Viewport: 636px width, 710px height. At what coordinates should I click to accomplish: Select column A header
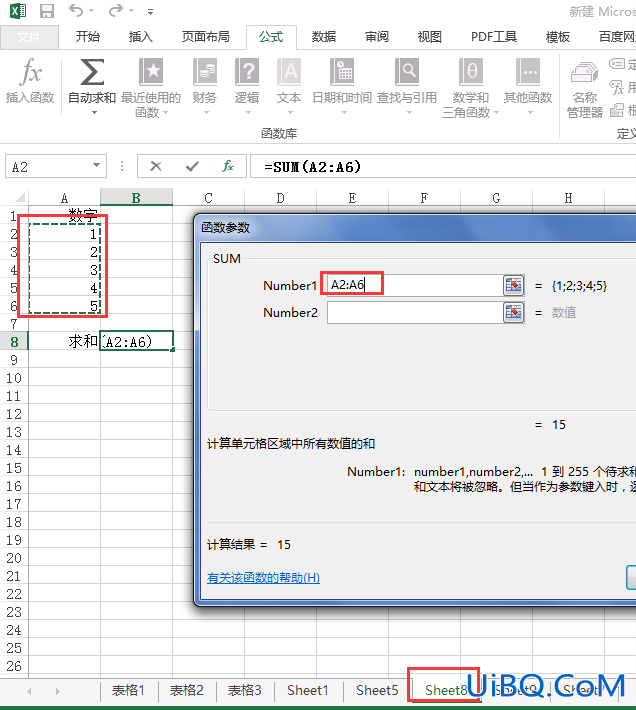pyautogui.click(x=64, y=197)
